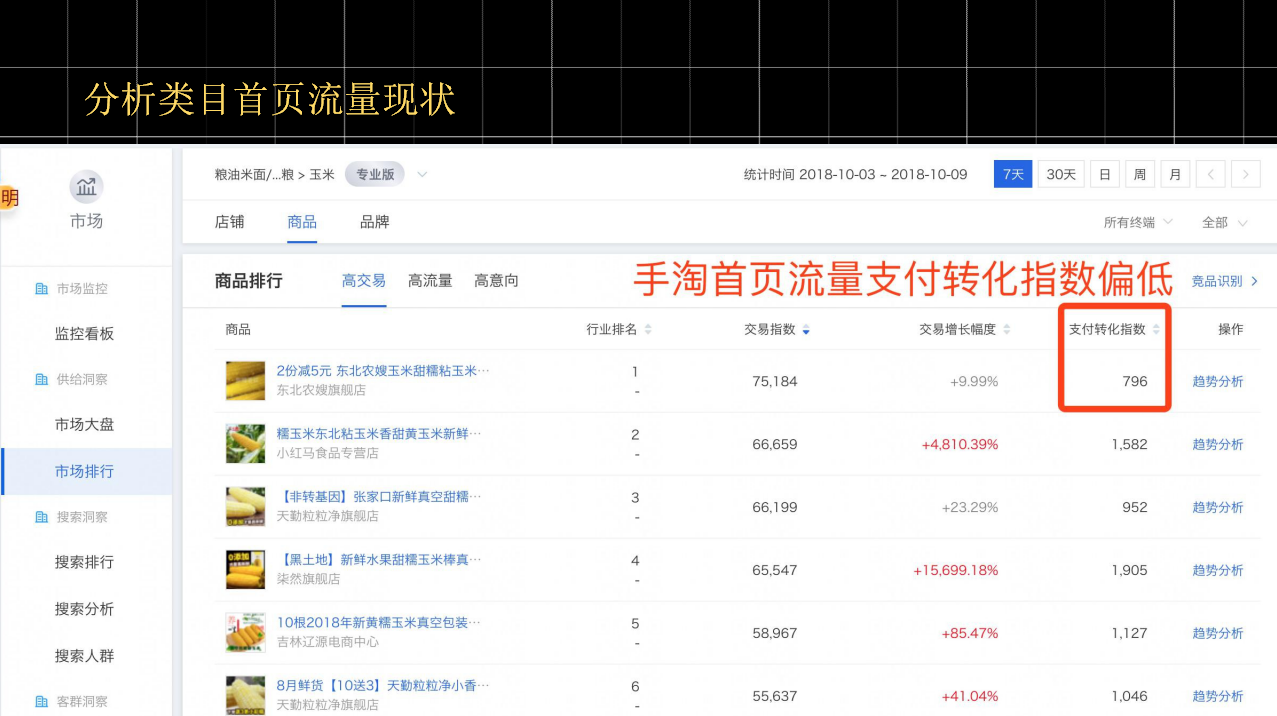Click the 市场监控 section icon

[x=42, y=289]
